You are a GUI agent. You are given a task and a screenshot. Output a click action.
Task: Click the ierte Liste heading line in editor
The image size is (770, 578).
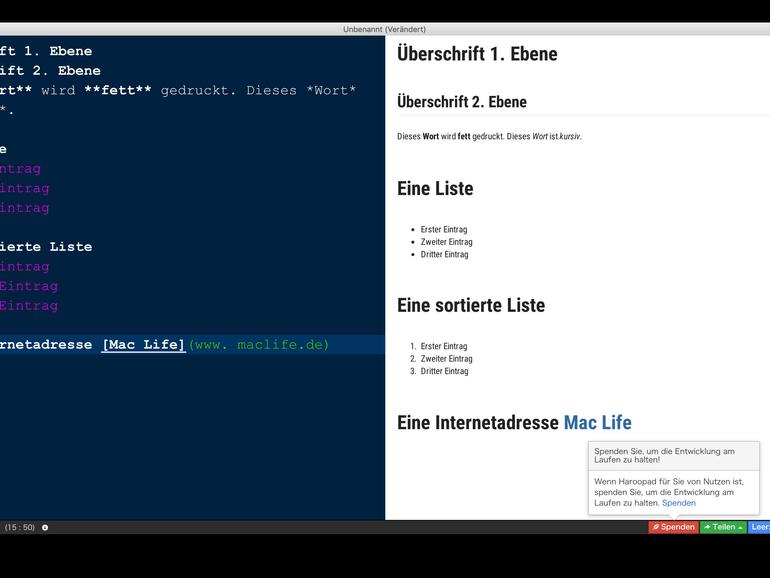46,247
